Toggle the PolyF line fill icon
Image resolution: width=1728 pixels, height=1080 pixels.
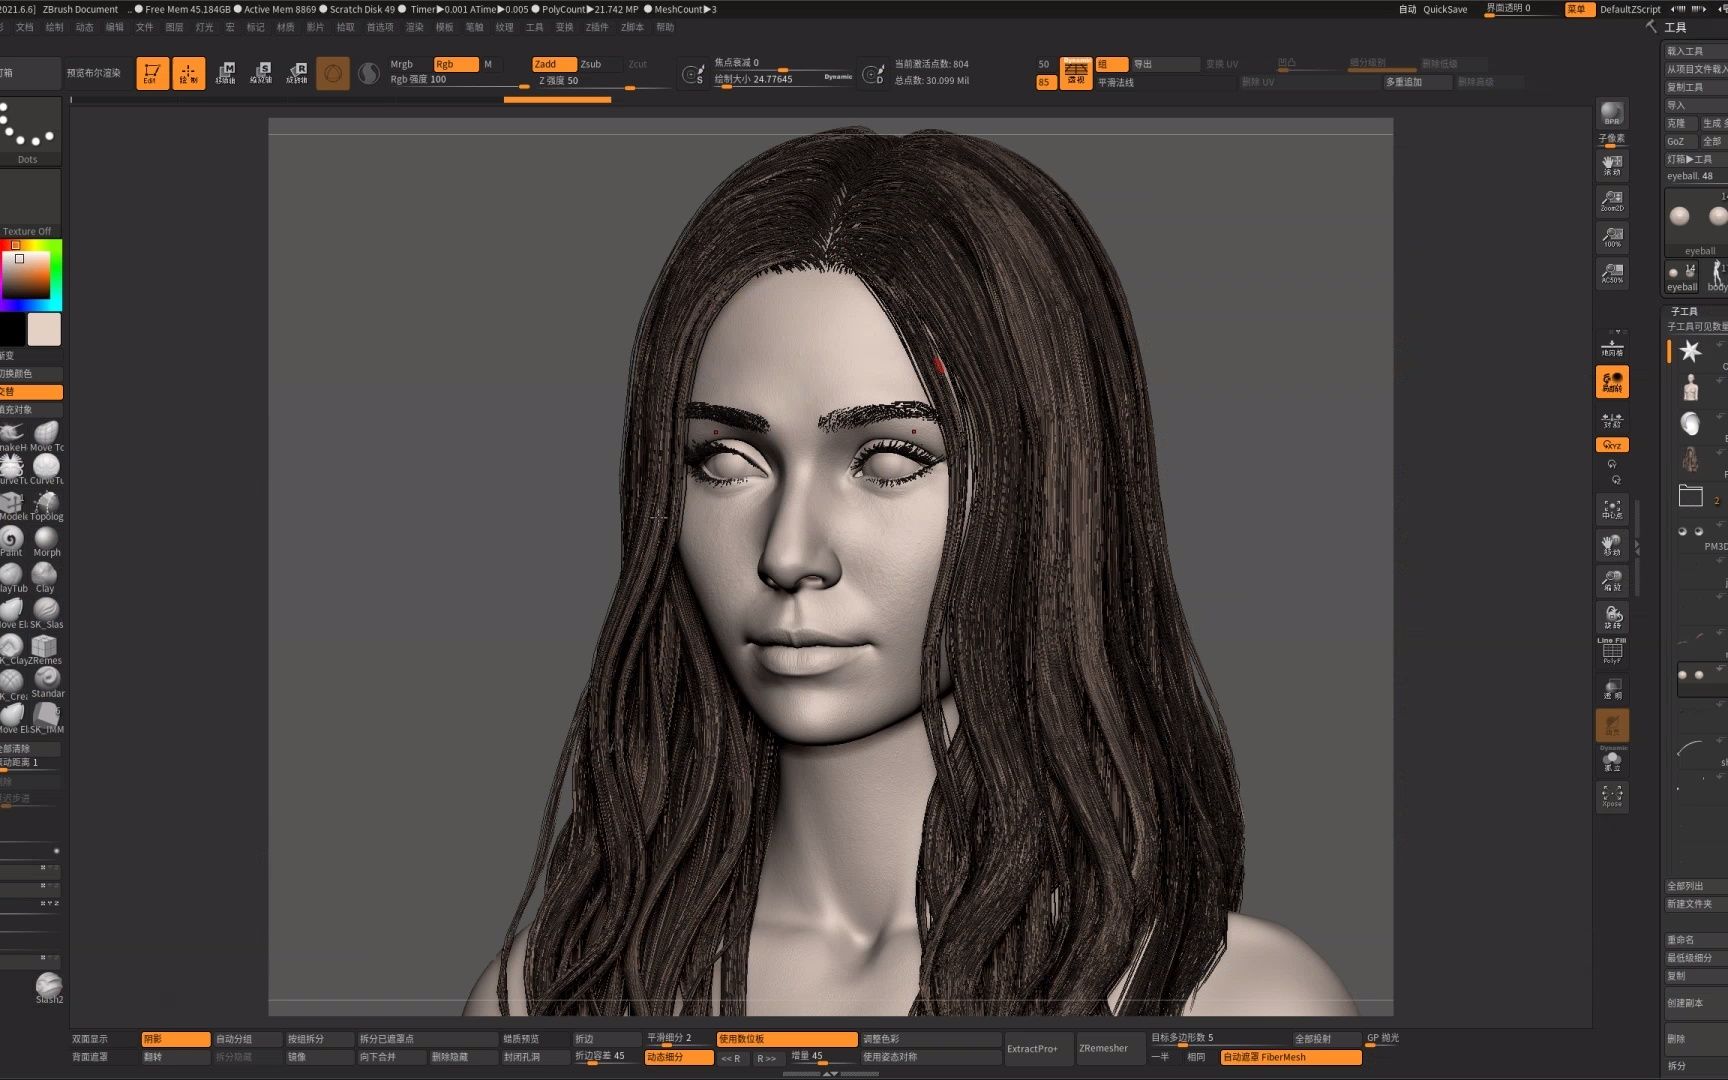pos(1612,652)
